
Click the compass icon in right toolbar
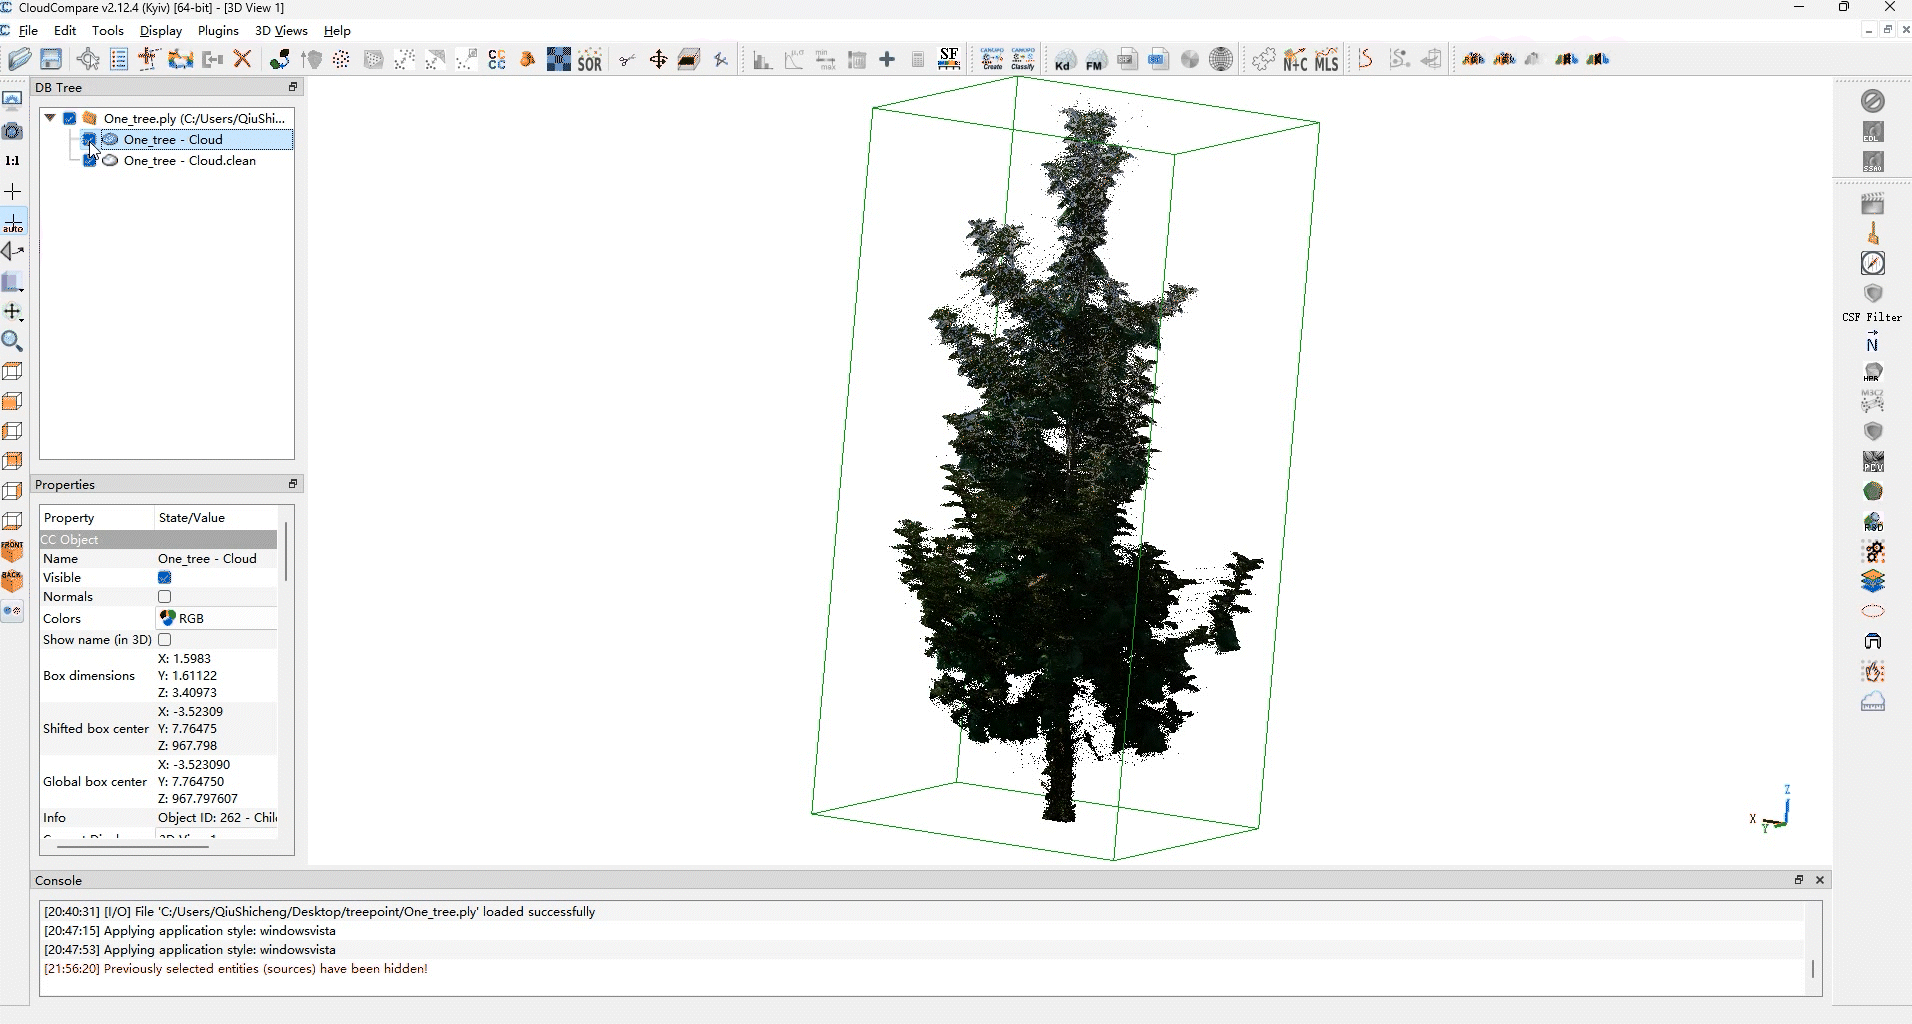point(1873,263)
